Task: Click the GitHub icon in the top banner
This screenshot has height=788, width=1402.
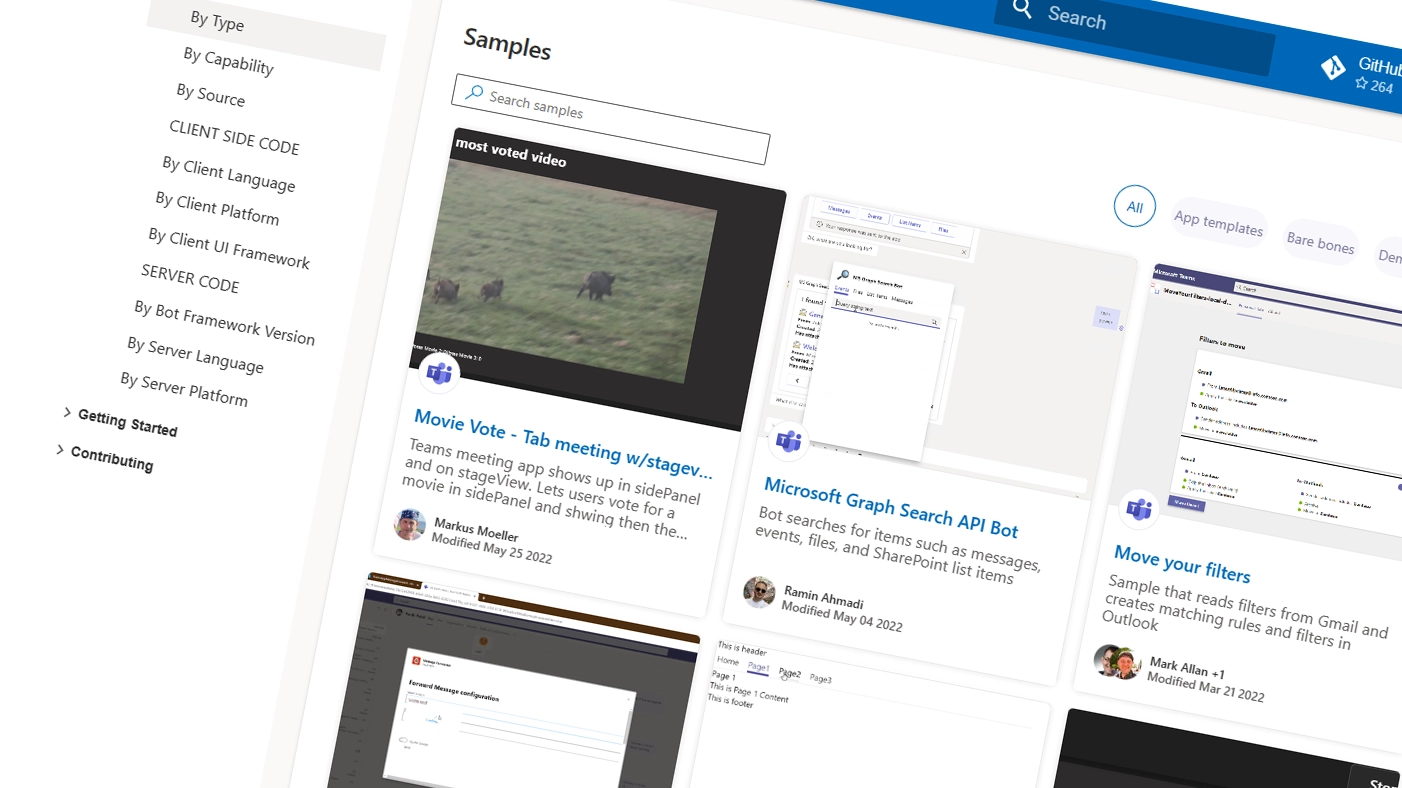Action: tap(1334, 67)
